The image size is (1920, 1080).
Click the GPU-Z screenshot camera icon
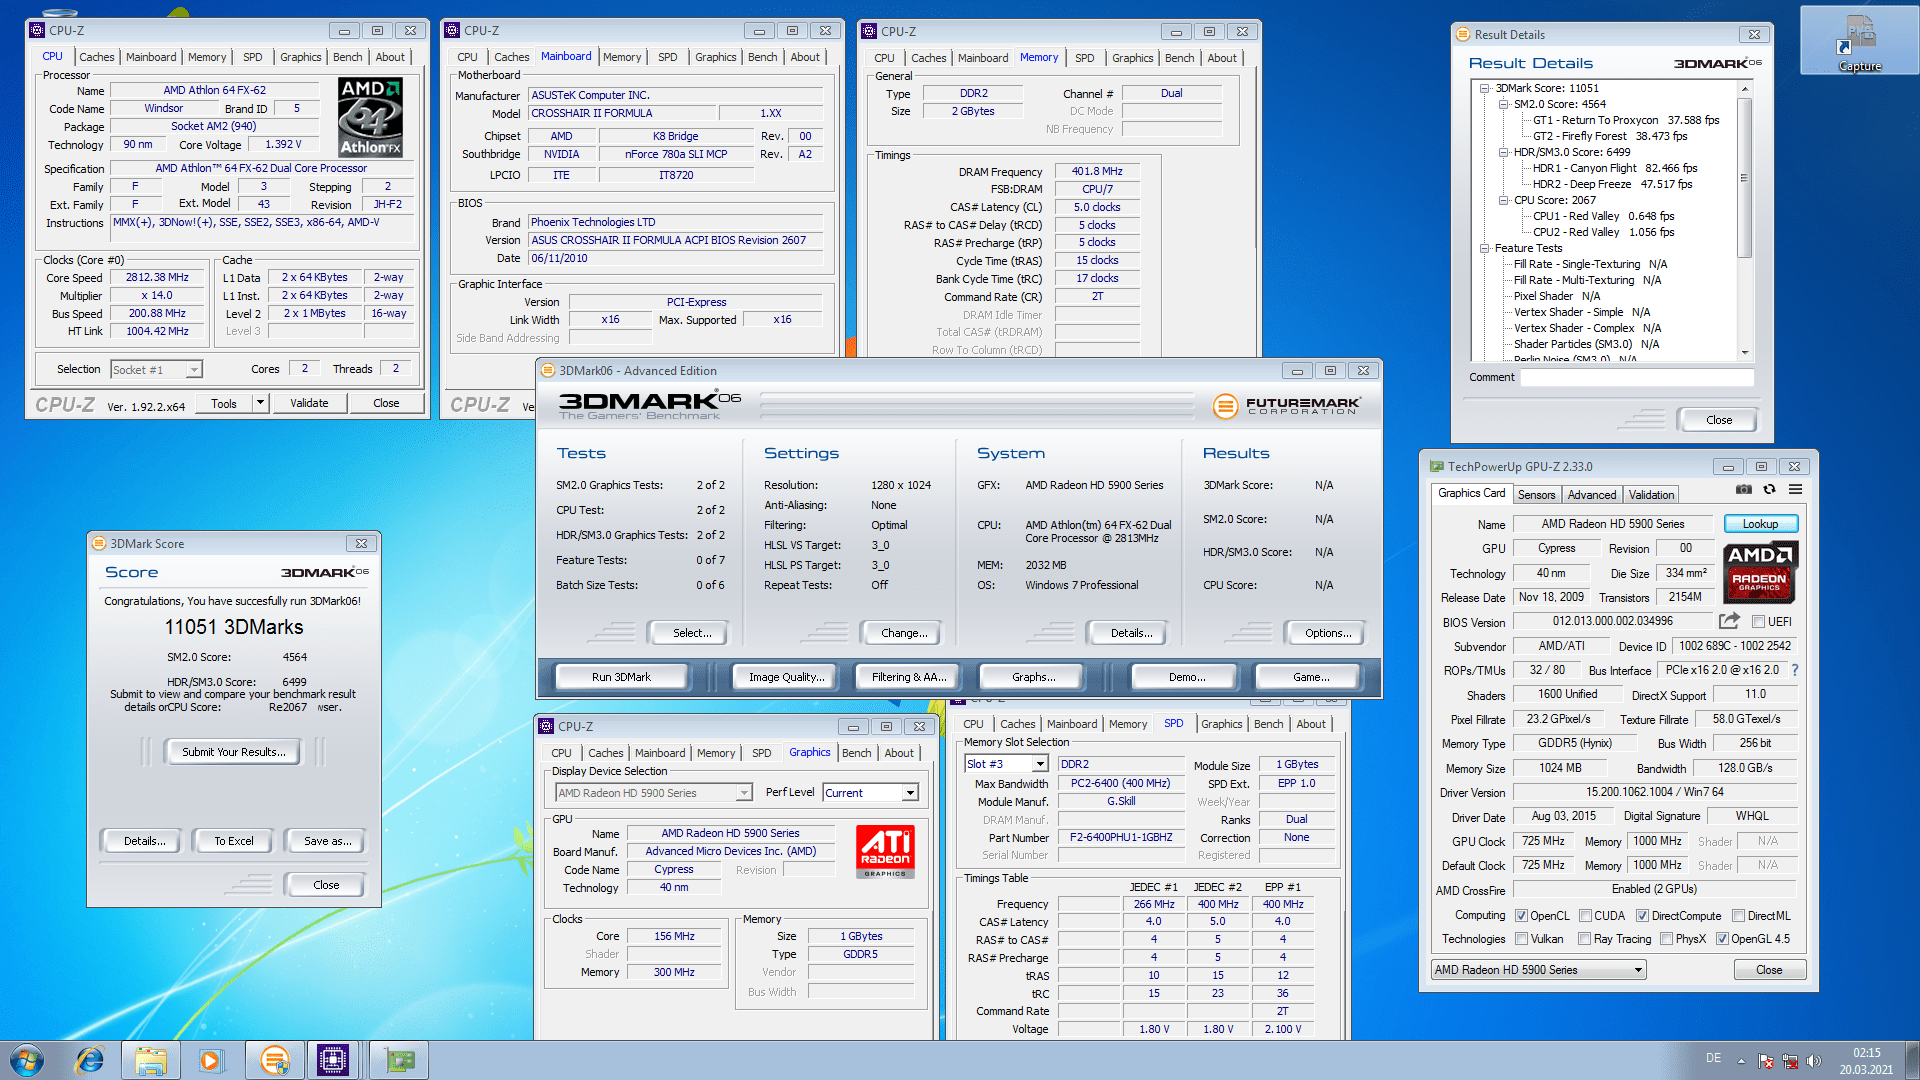click(x=1743, y=490)
